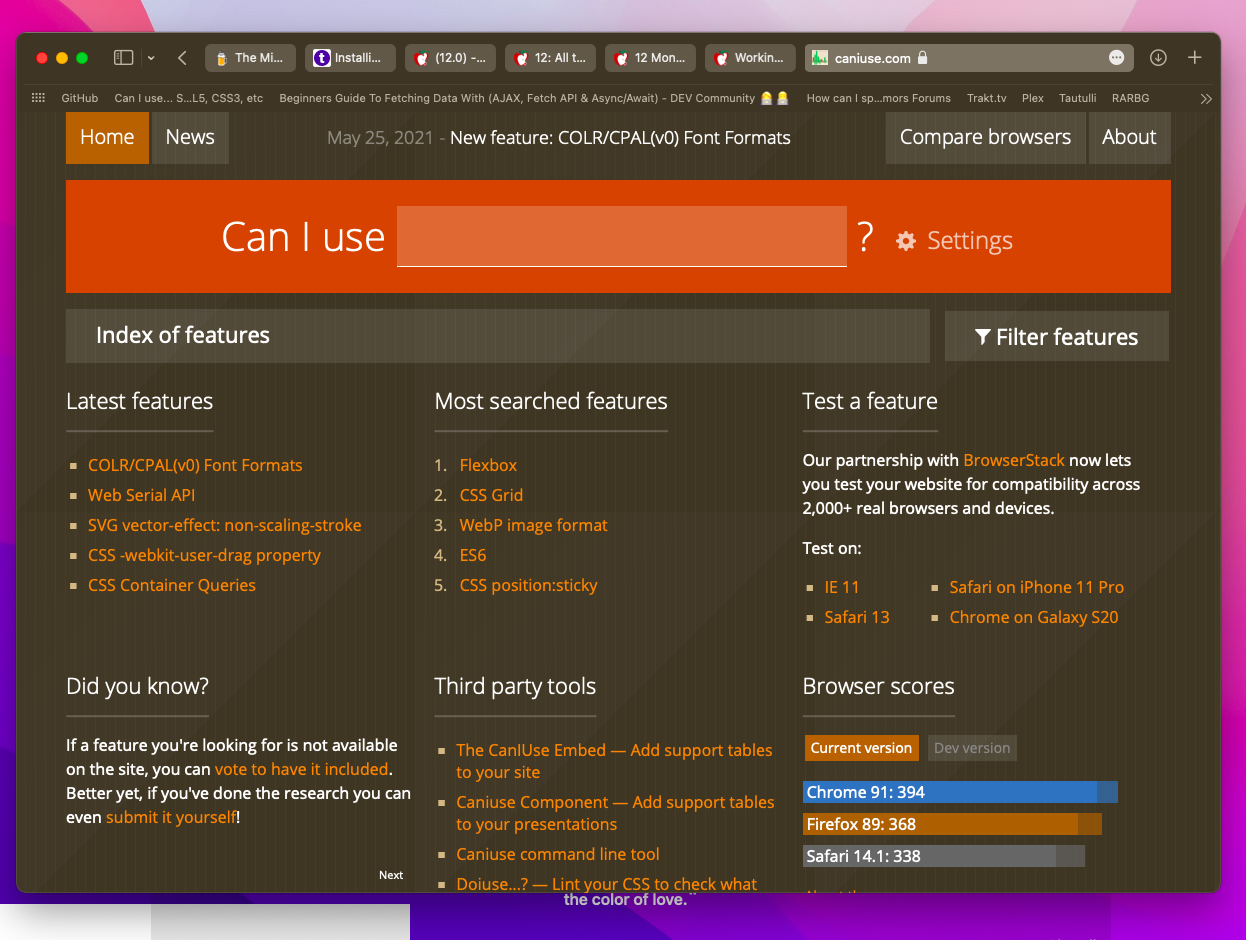The width and height of the screenshot is (1246, 940).
Task: Open the favorites grid icon in bookmarks bar
Action: (38, 98)
